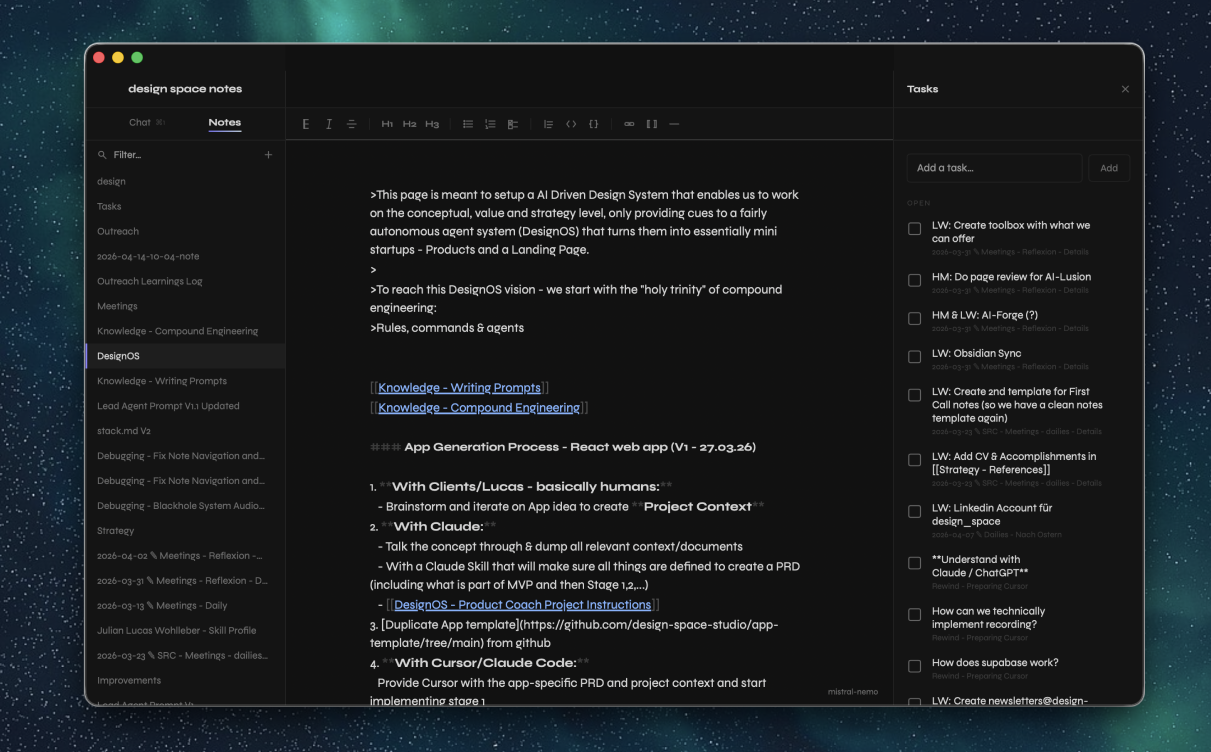The width and height of the screenshot is (1211, 752).
Task: Check 'Linkedin Account für design_space' task
Action: click(x=914, y=512)
